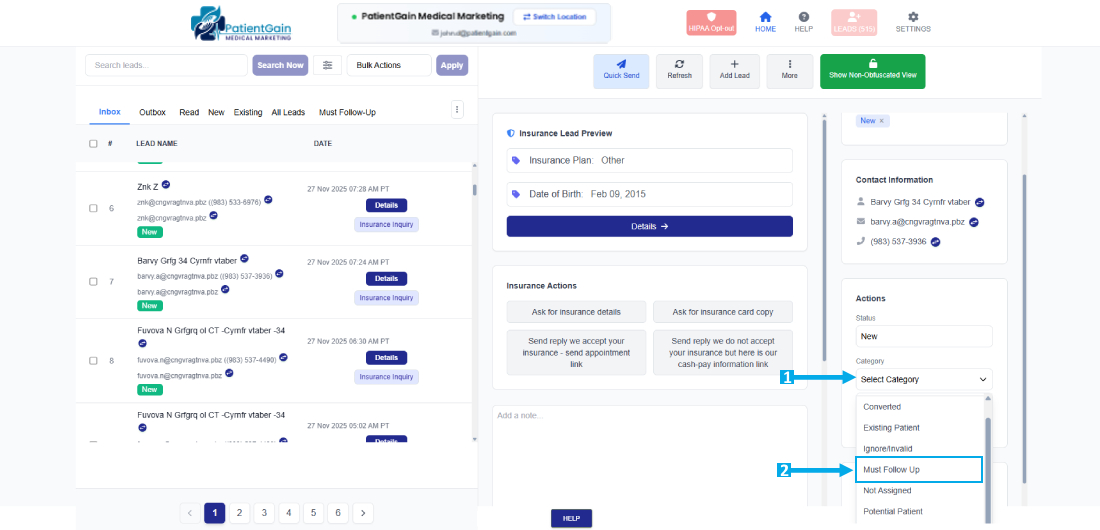Open the More vertical dots menu

[790, 71]
